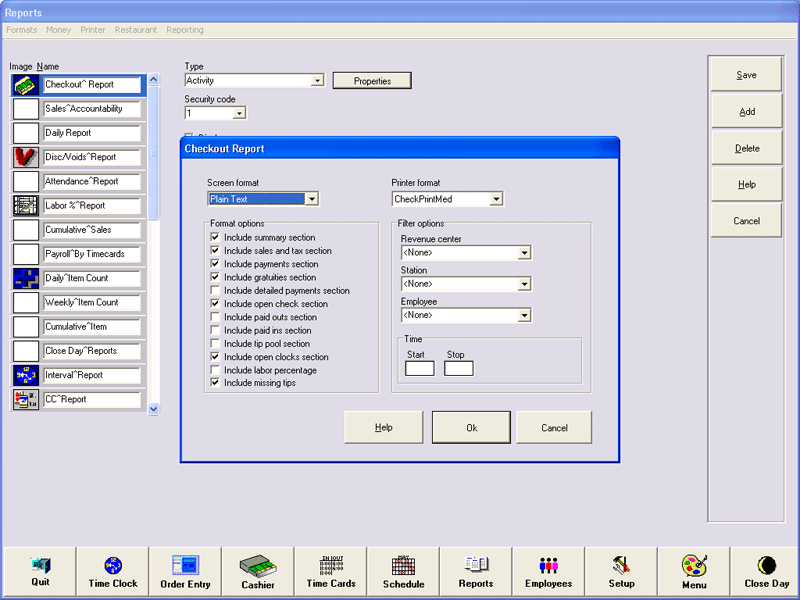Expand the Screen format dropdown
Screen dimensions: 800x600
click(x=312, y=199)
